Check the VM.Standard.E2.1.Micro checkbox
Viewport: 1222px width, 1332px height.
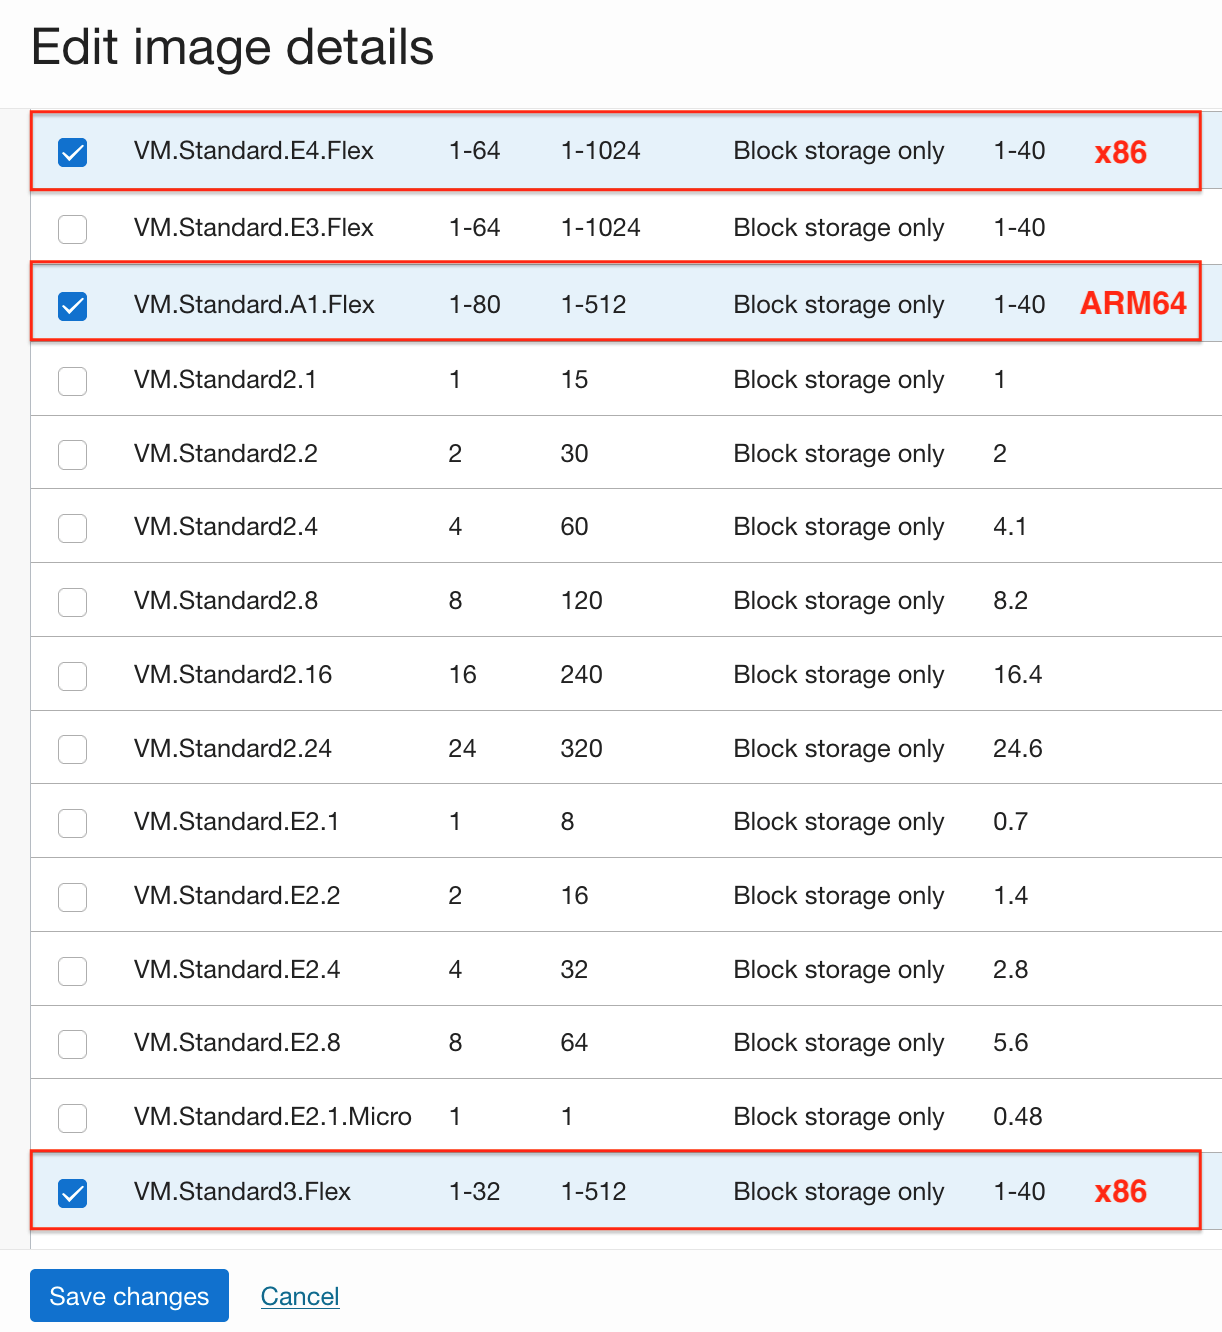click(72, 1118)
